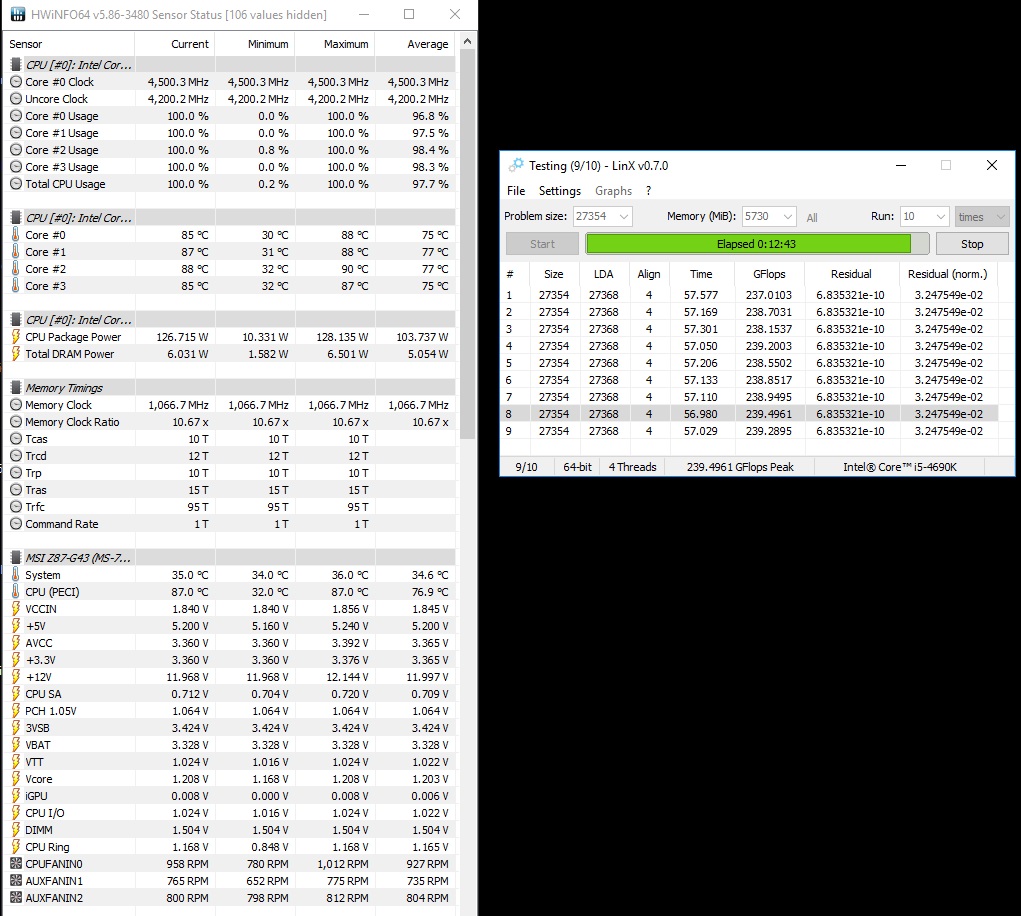The width and height of the screenshot is (1021, 916).
Task: Click icon beside Tcas timing
Action: [16, 439]
